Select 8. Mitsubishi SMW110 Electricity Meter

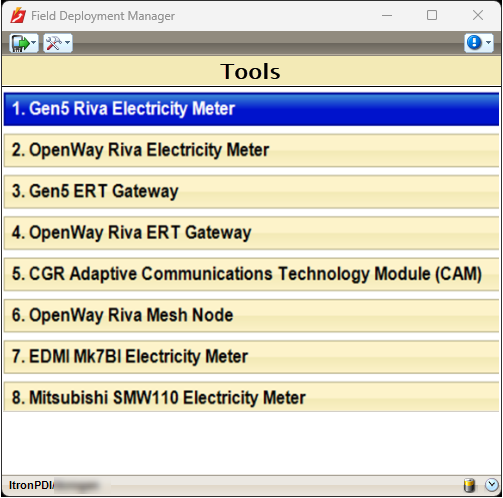click(x=251, y=398)
